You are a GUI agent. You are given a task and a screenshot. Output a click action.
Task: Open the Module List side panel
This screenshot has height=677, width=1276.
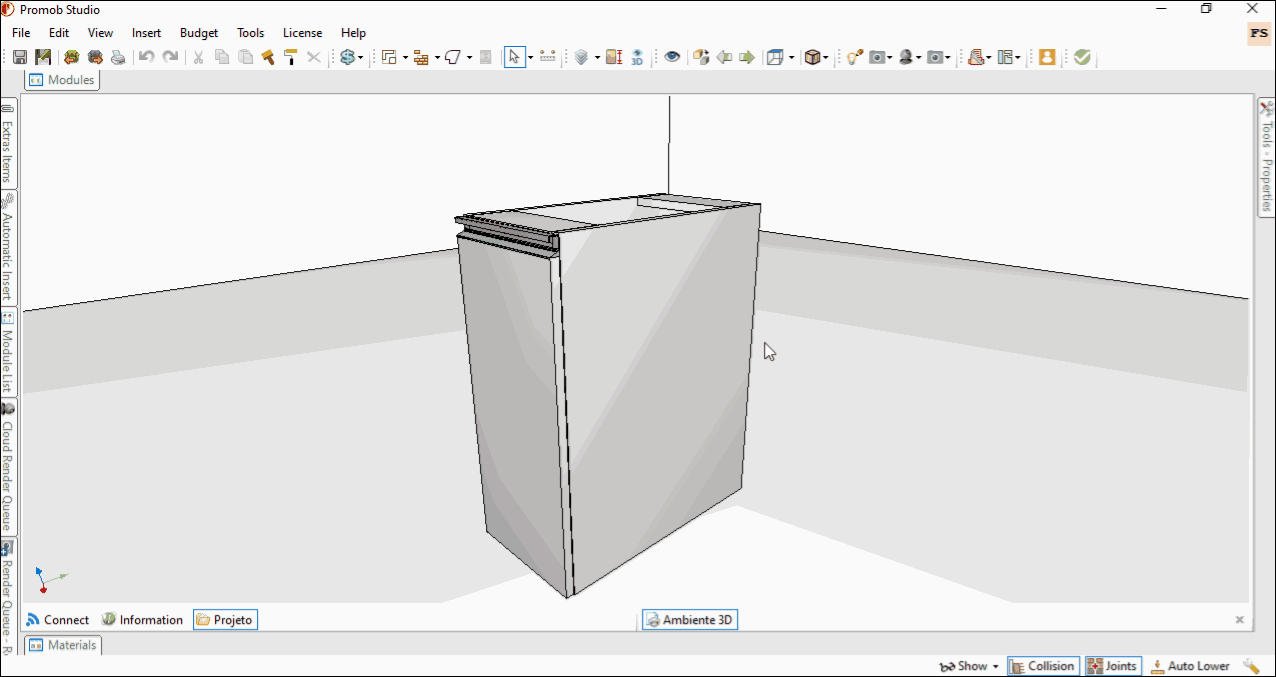click(x=8, y=352)
